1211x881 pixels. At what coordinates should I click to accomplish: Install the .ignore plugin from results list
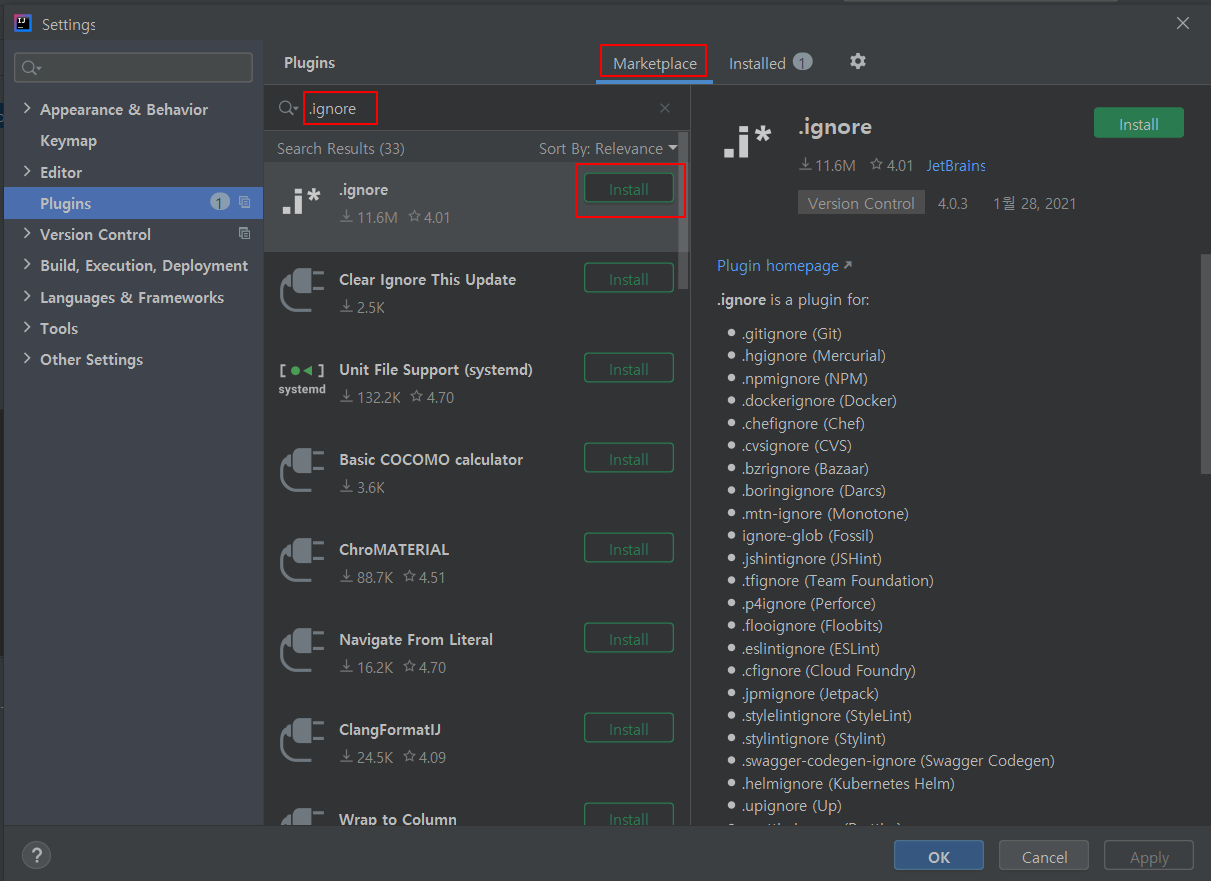point(629,189)
